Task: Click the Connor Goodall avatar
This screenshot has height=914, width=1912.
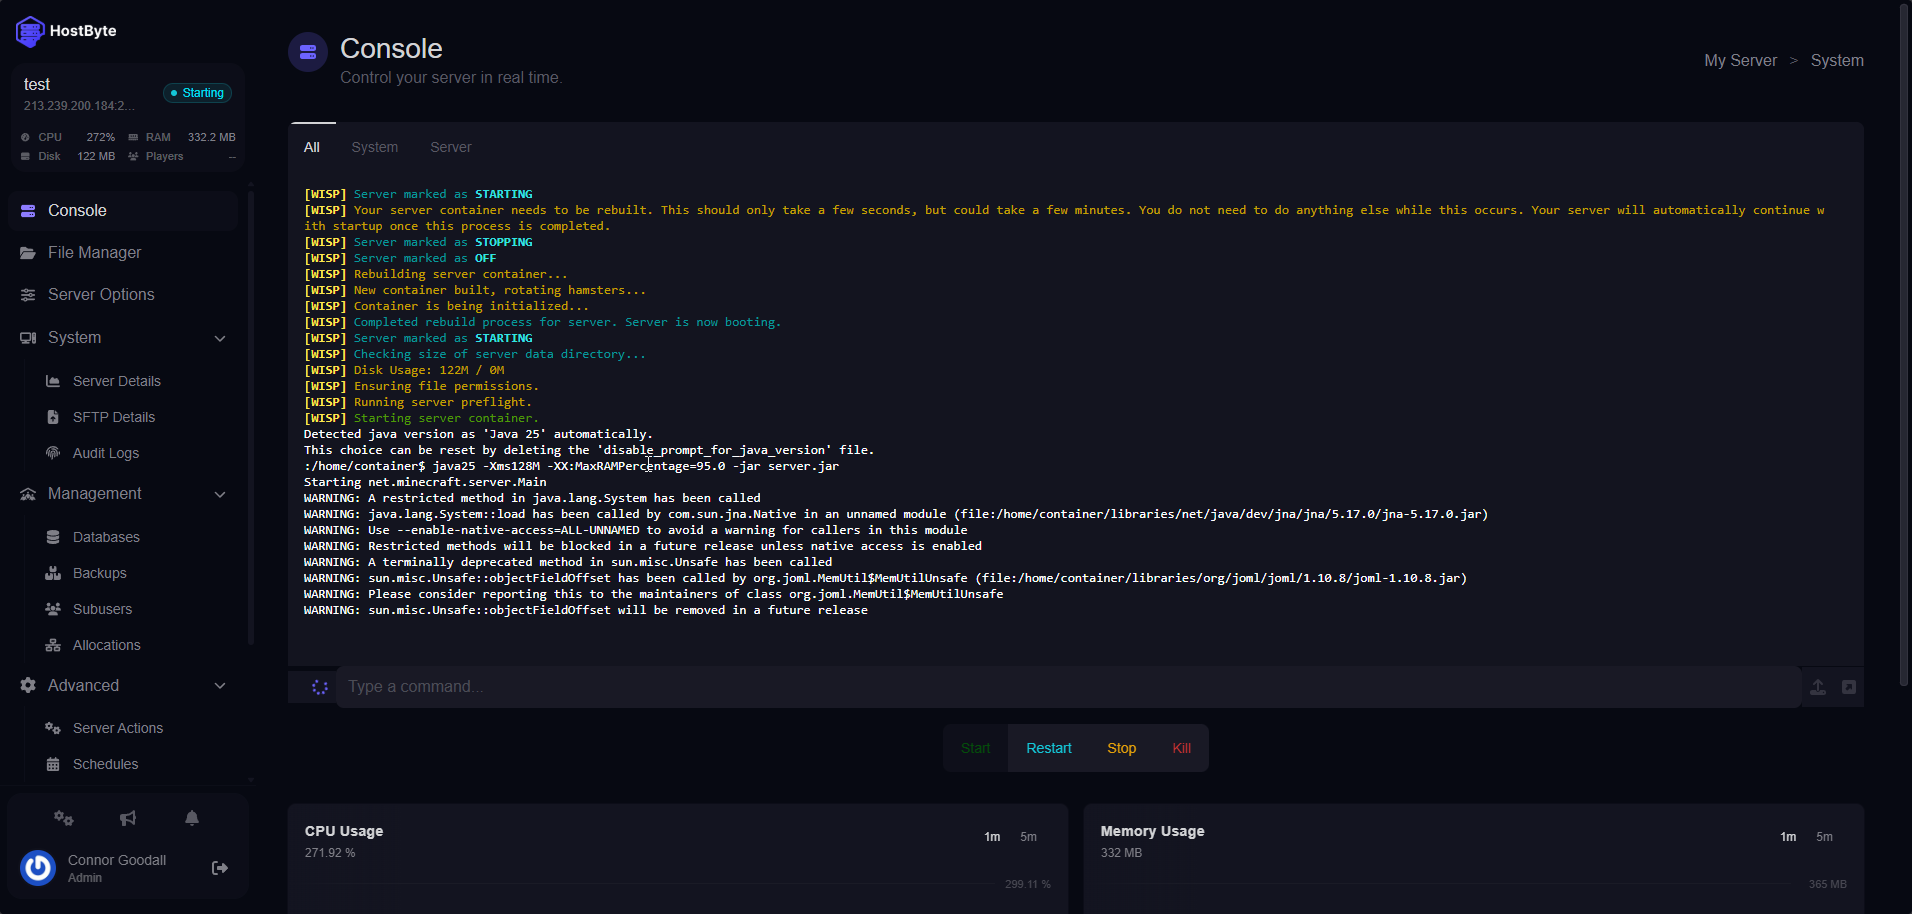Action: click(38, 868)
